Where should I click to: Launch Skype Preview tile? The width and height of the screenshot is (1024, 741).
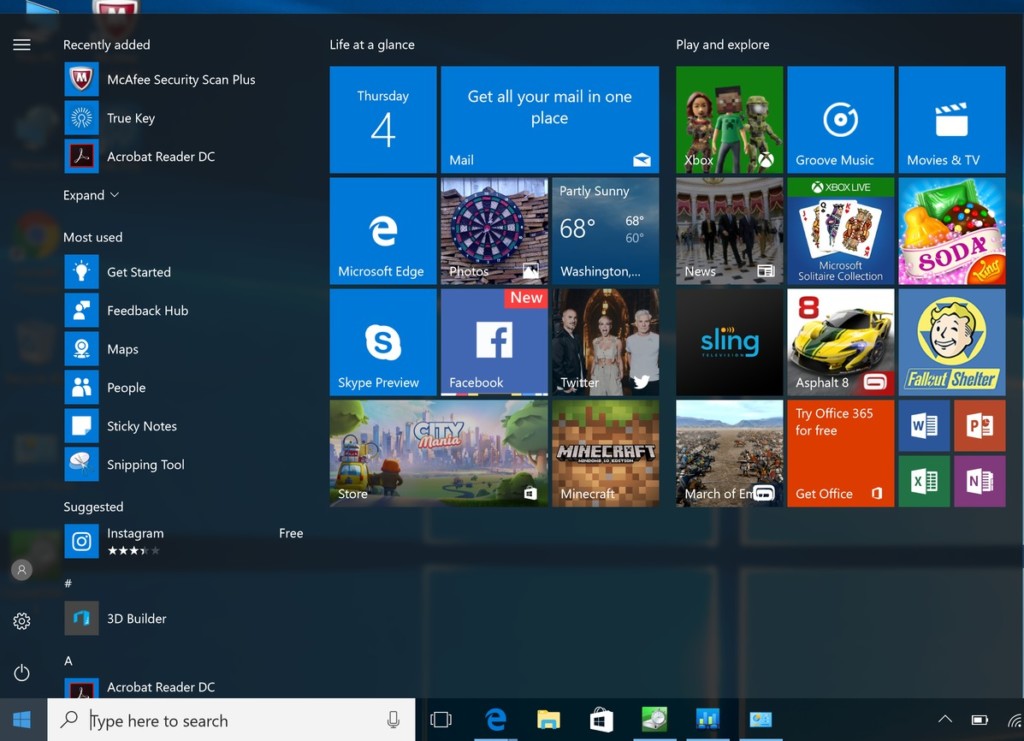[383, 342]
